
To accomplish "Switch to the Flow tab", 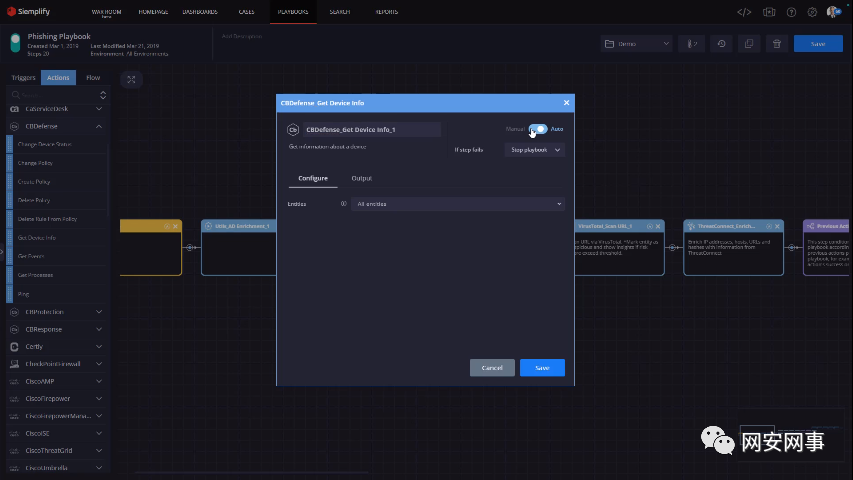I will point(93,78).
